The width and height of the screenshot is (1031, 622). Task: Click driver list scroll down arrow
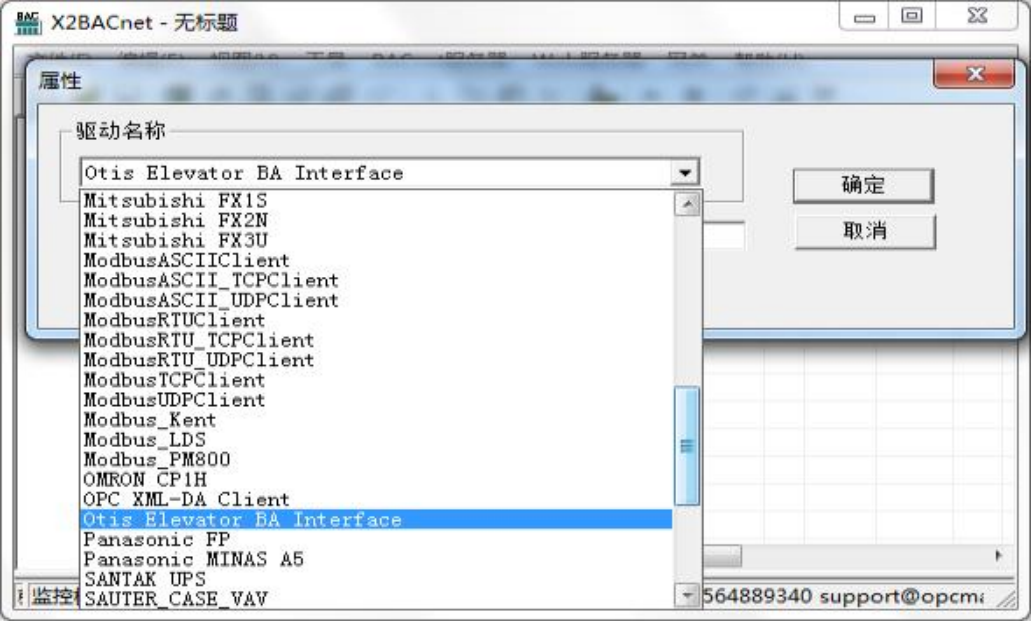[x=687, y=596]
